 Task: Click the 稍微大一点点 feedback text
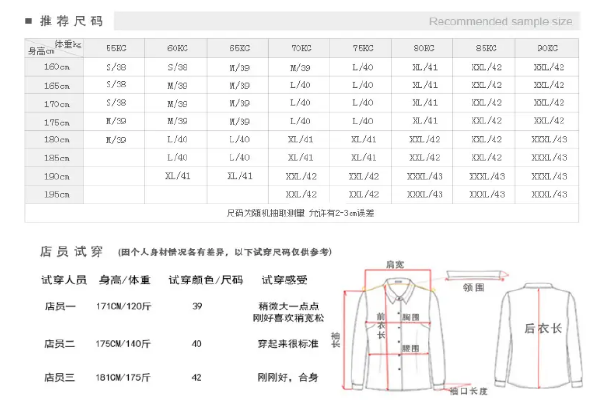(289, 306)
